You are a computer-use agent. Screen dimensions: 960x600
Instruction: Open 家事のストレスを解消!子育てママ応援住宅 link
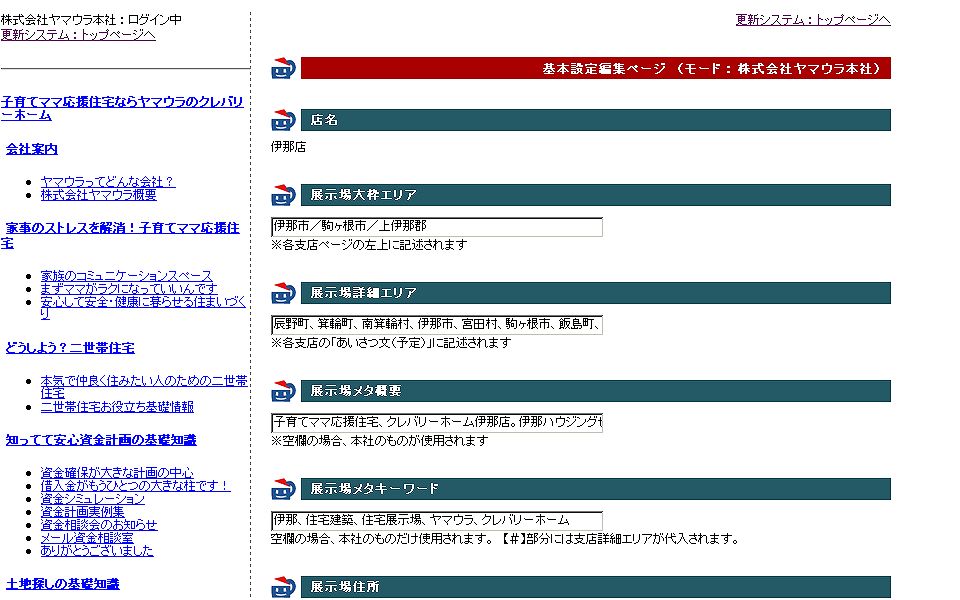[x=120, y=235]
